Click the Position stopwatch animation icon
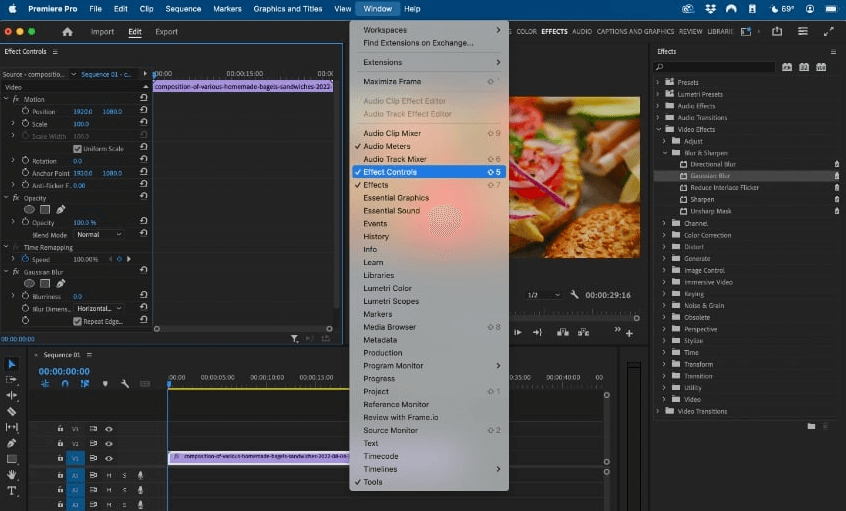 (x=25, y=111)
